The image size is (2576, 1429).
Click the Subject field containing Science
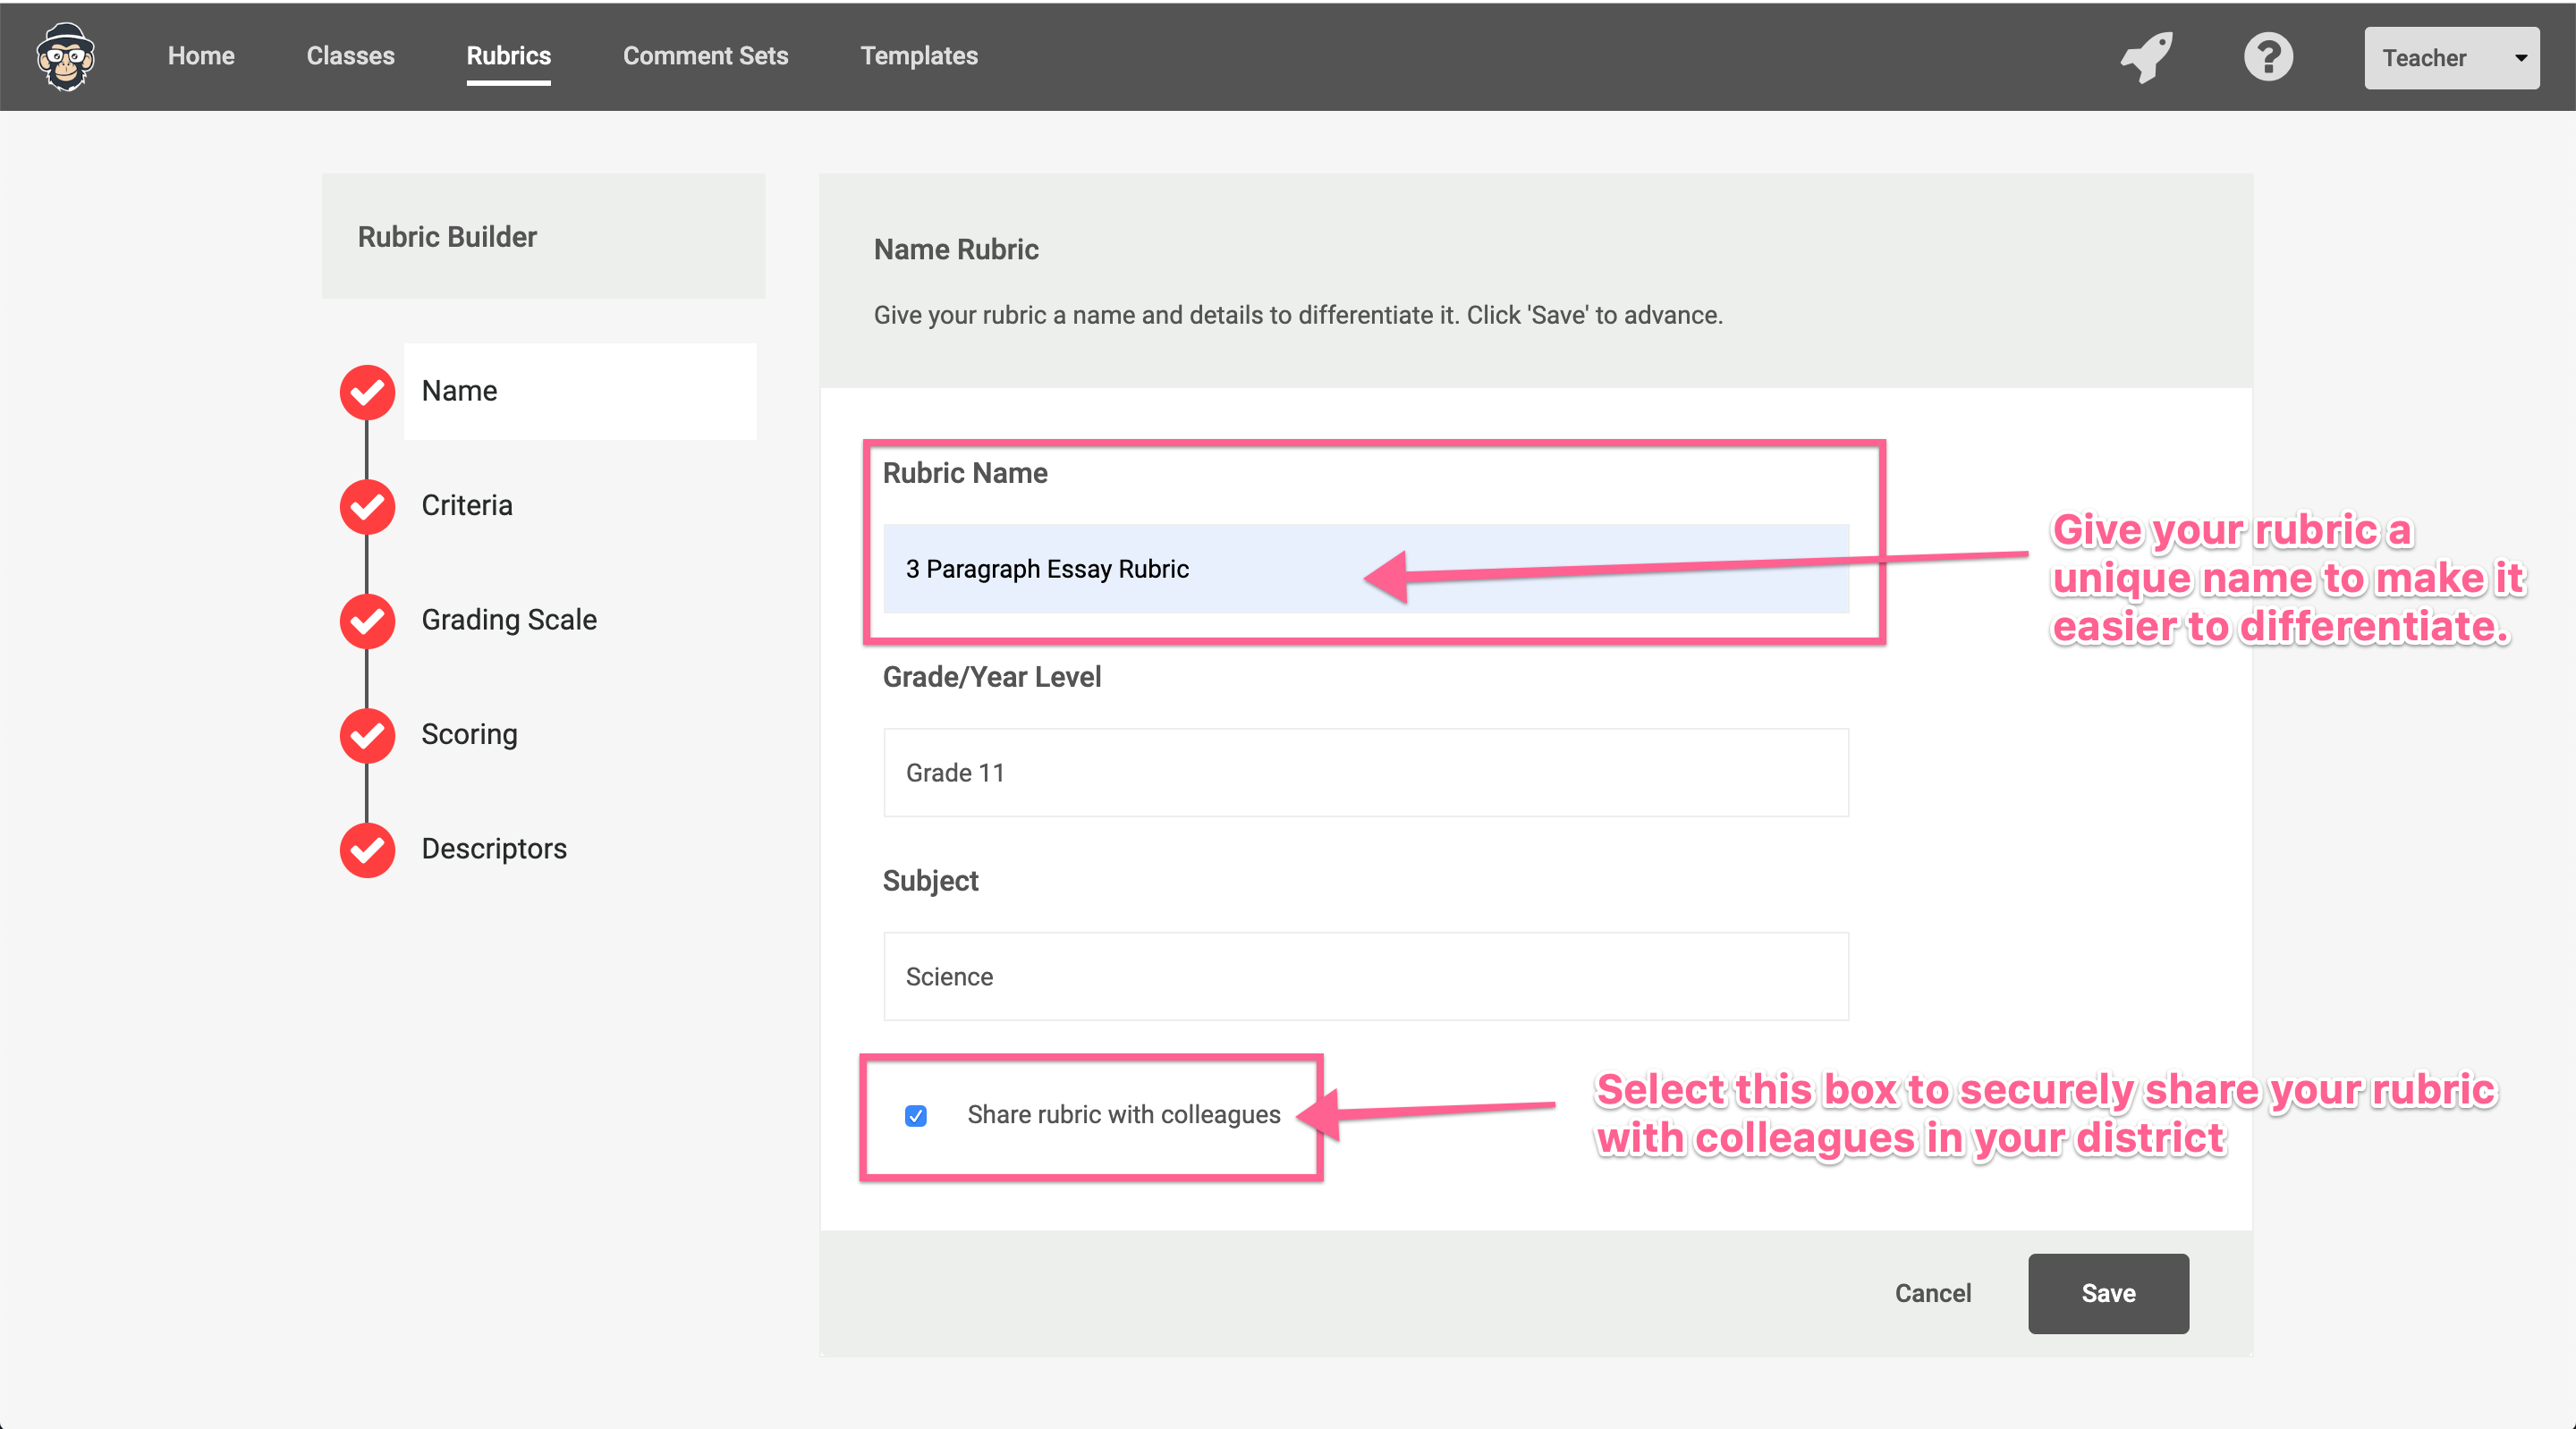tap(1365, 977)
